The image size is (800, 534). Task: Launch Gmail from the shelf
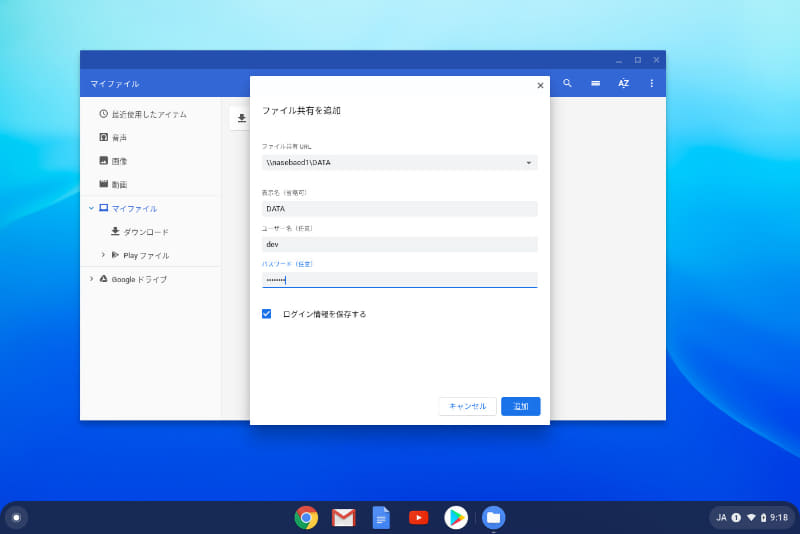[x=343, y=518]
